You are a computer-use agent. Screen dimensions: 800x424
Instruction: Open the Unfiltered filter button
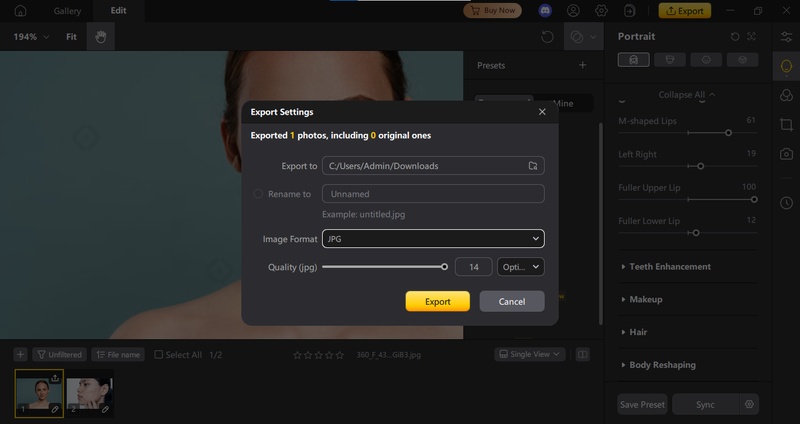click(60, 354)
